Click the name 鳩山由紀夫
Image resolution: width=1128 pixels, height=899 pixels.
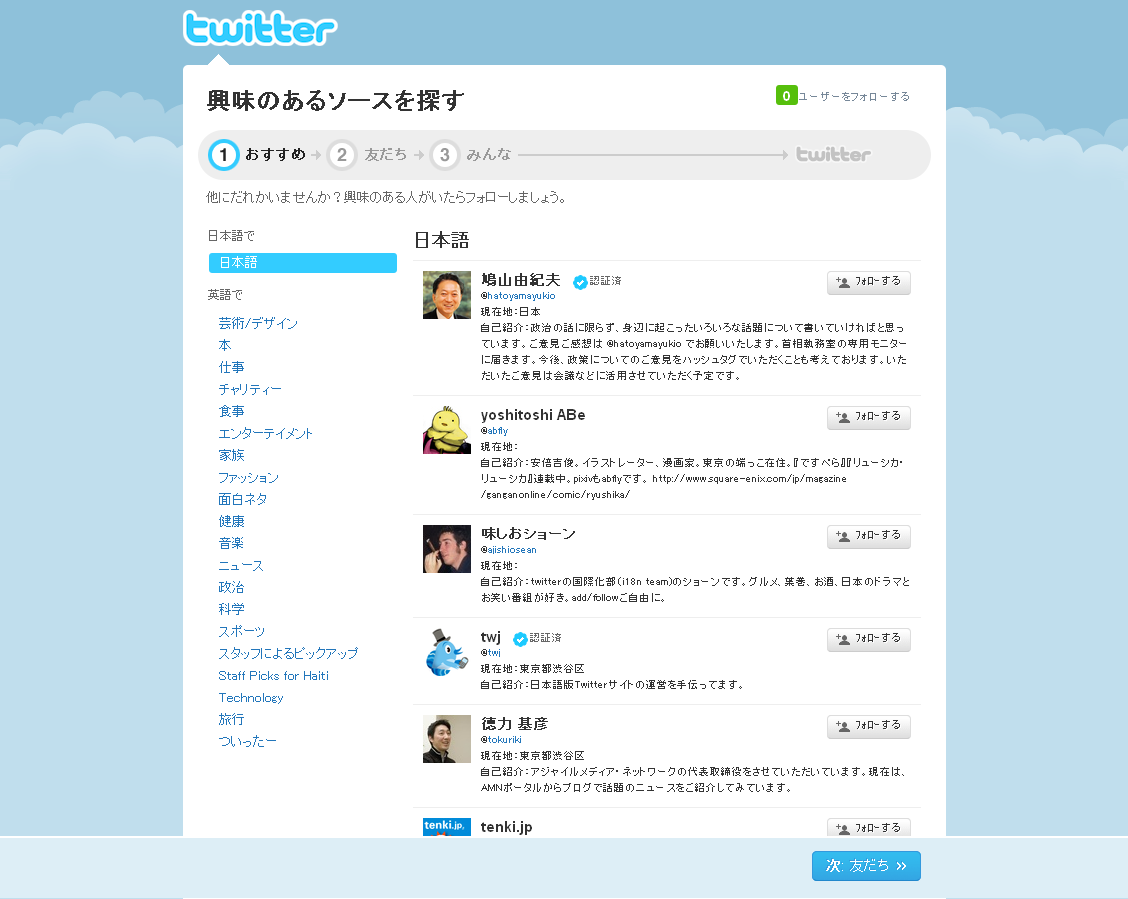pos(520,280)
